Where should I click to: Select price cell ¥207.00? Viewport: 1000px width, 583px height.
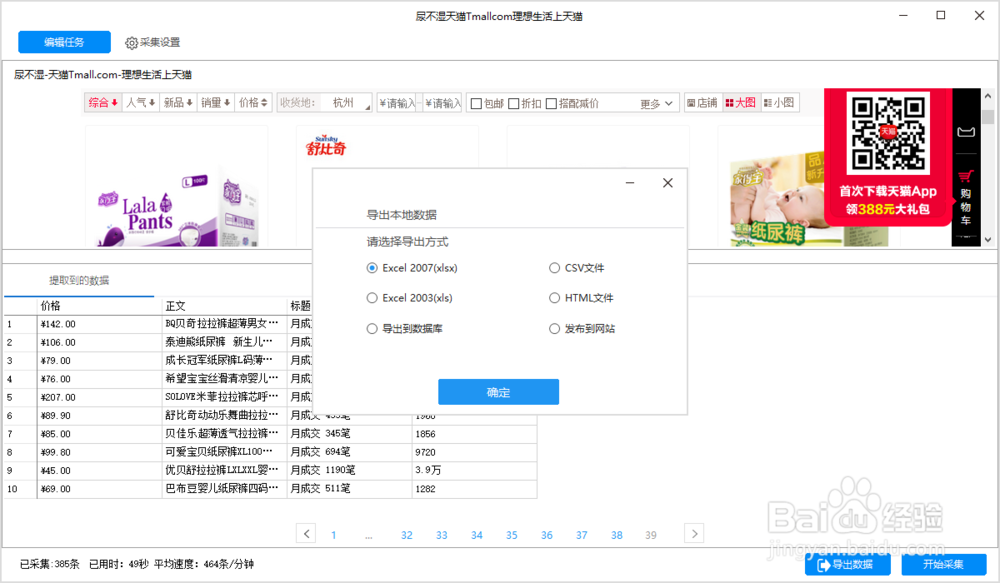click(x=99, y=397)
